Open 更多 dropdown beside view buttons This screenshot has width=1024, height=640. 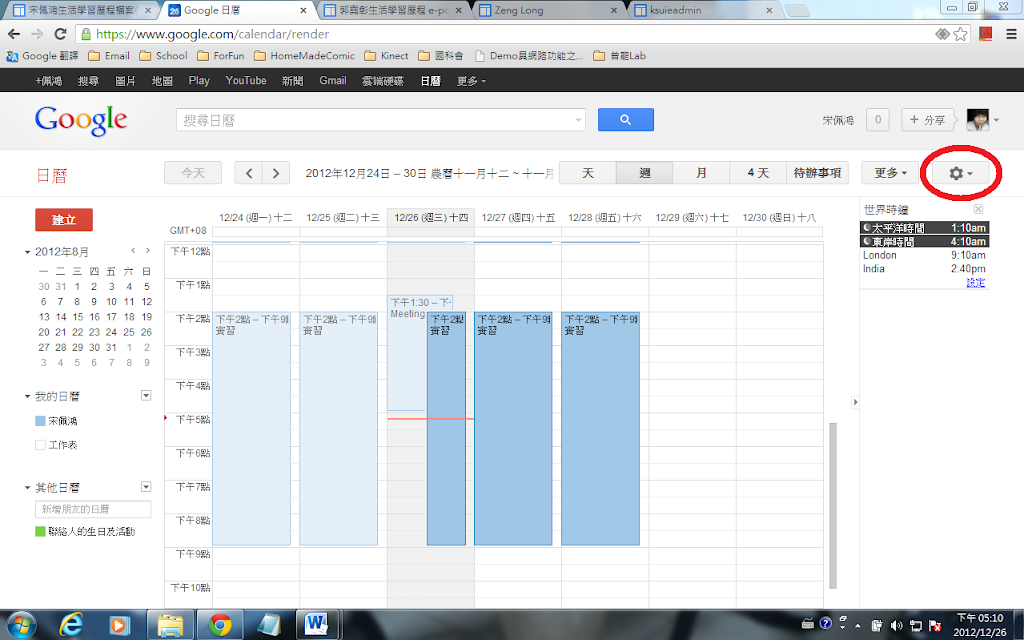pyautogui.click(x=891, y=173)
